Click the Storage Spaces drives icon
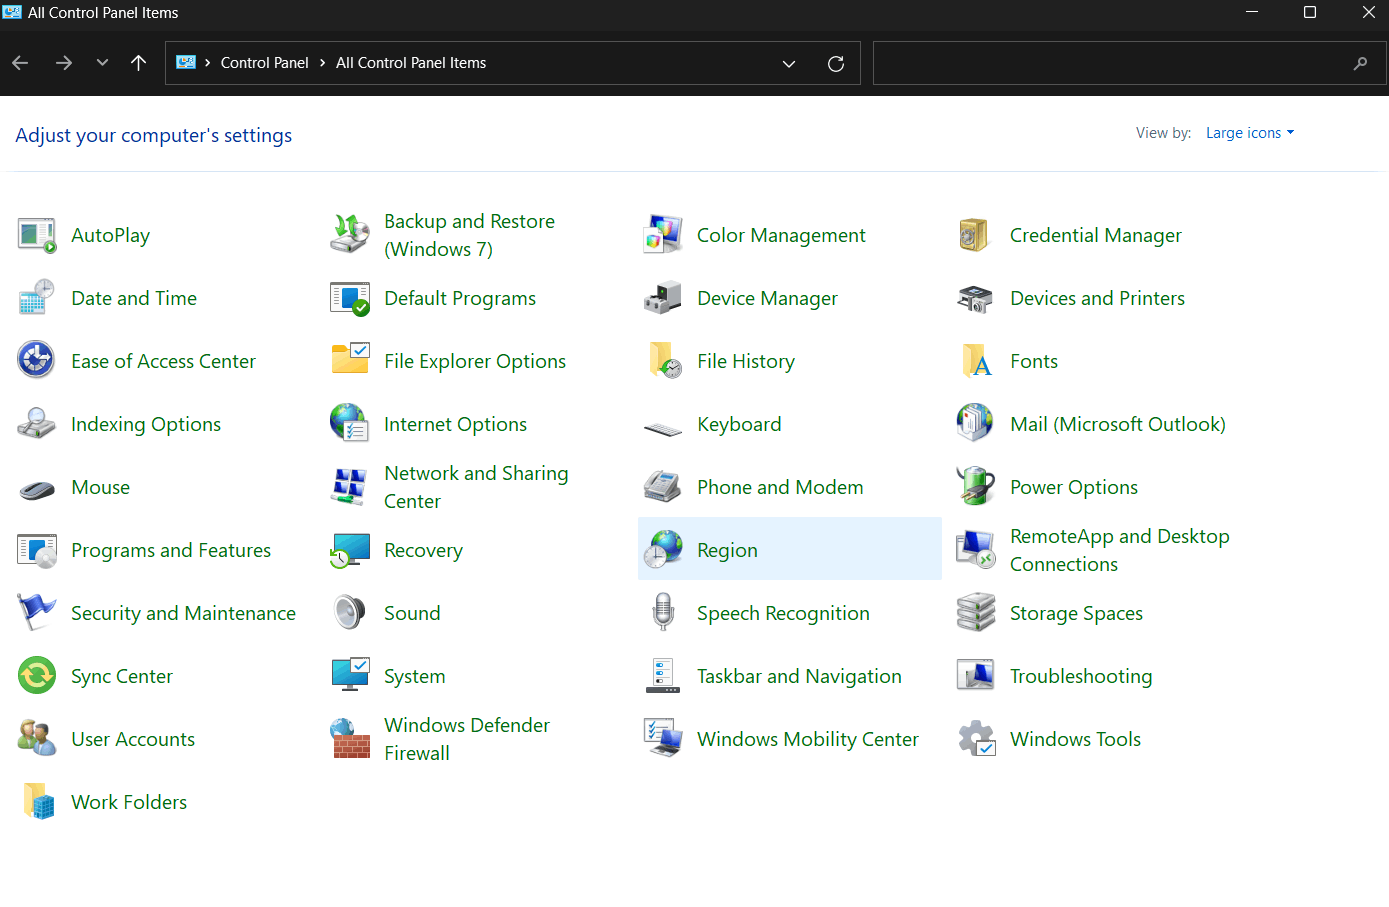 point(975,613)
